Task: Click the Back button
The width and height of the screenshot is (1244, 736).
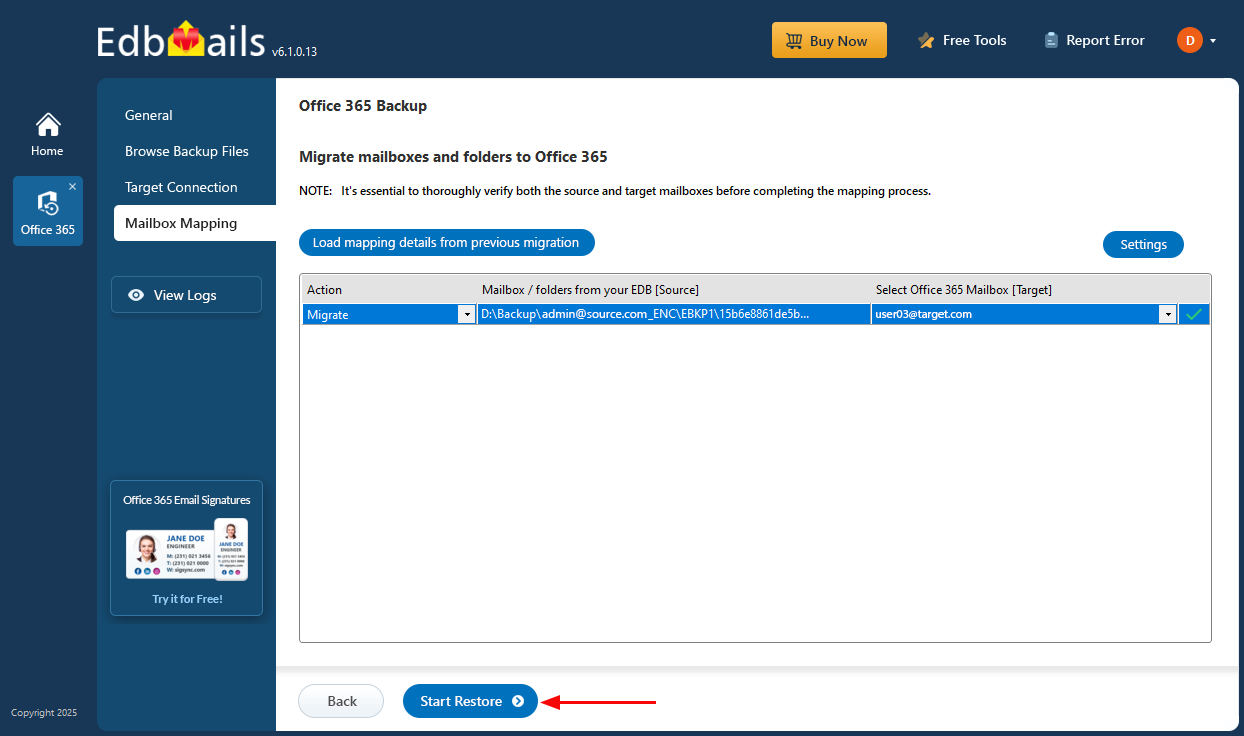Action: pos(341,701)
